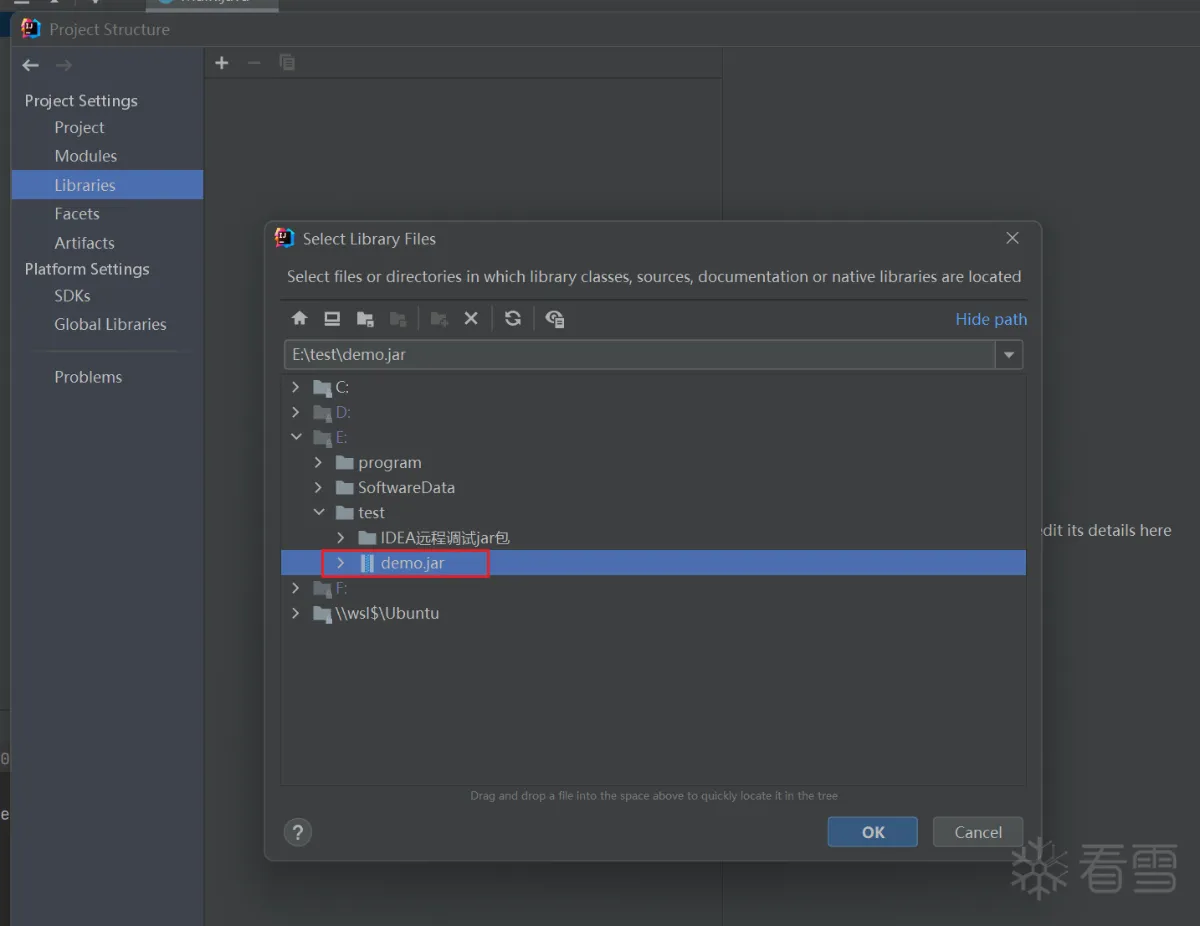Click the Project directory toolbar icon
The image size is (1200, 926).
tap(365, 318)
